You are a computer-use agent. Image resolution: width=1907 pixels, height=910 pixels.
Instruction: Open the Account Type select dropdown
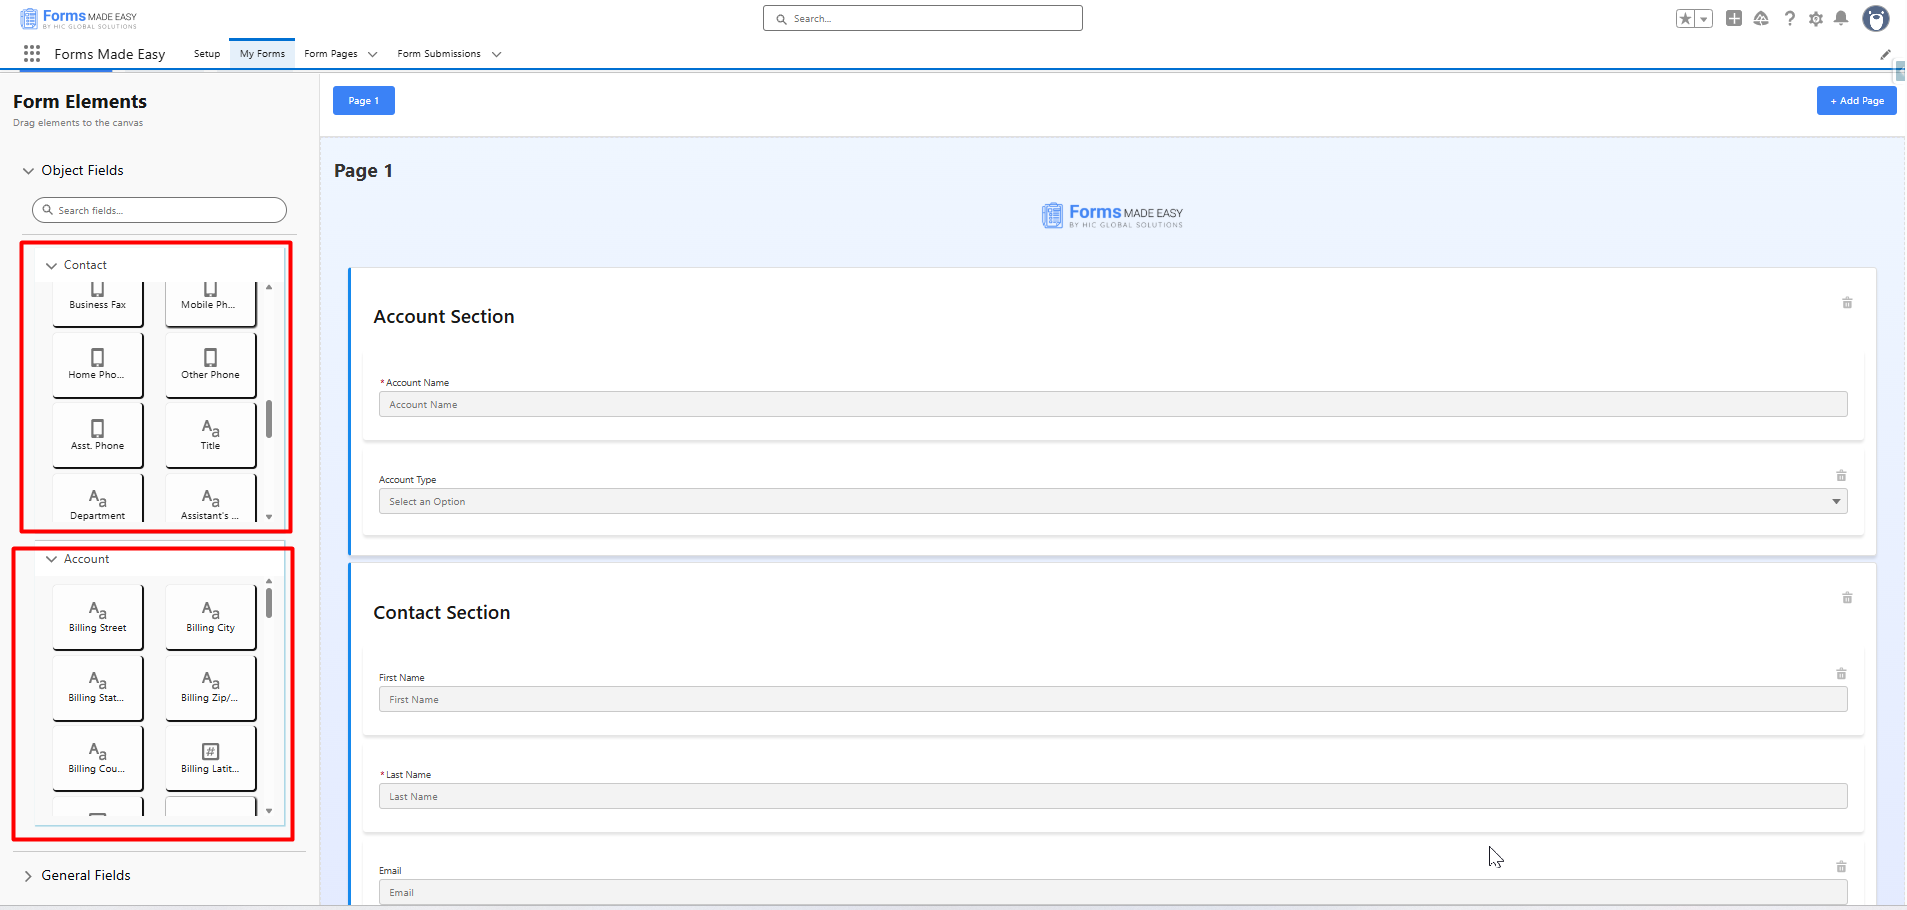click(1113, 501)
